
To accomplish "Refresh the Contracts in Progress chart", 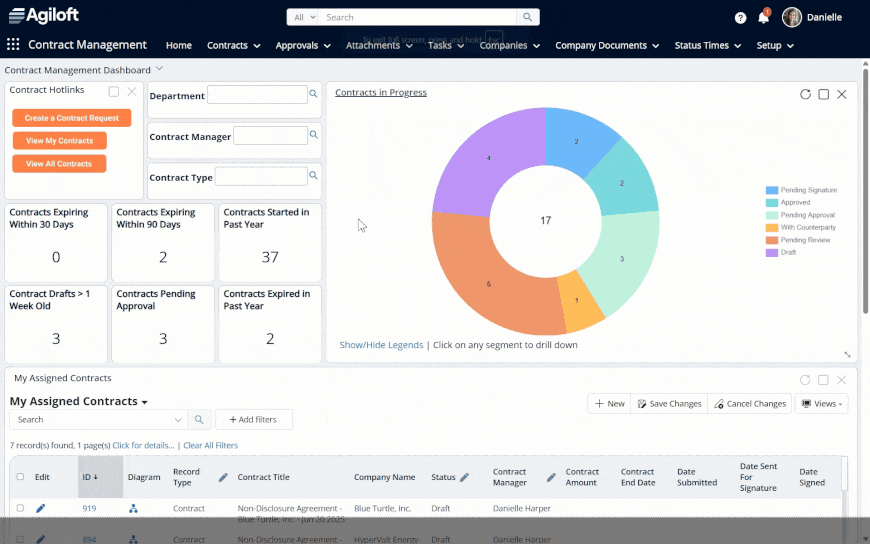I will (x=805, y=94).
